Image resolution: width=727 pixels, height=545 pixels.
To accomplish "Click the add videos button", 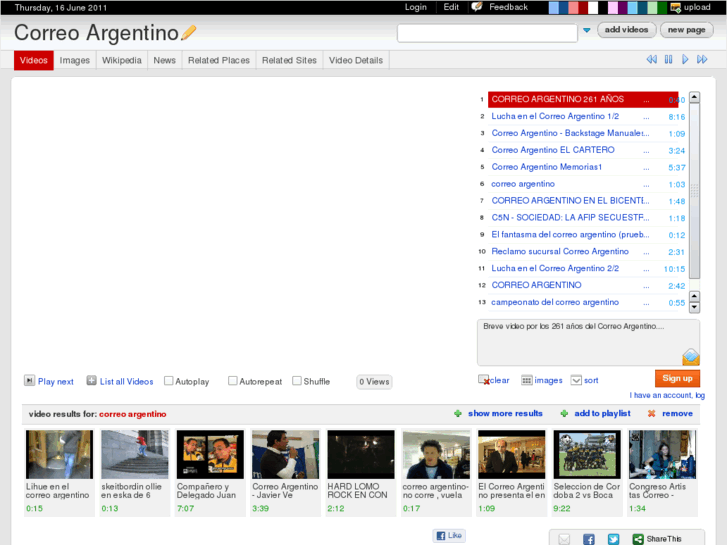I will [x=626, y=30].
